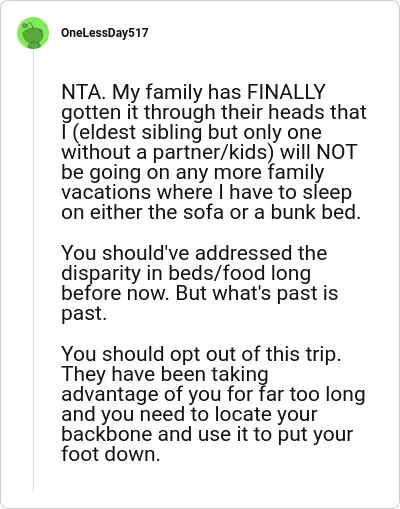Click the words bunk bed

click(315, 212)
